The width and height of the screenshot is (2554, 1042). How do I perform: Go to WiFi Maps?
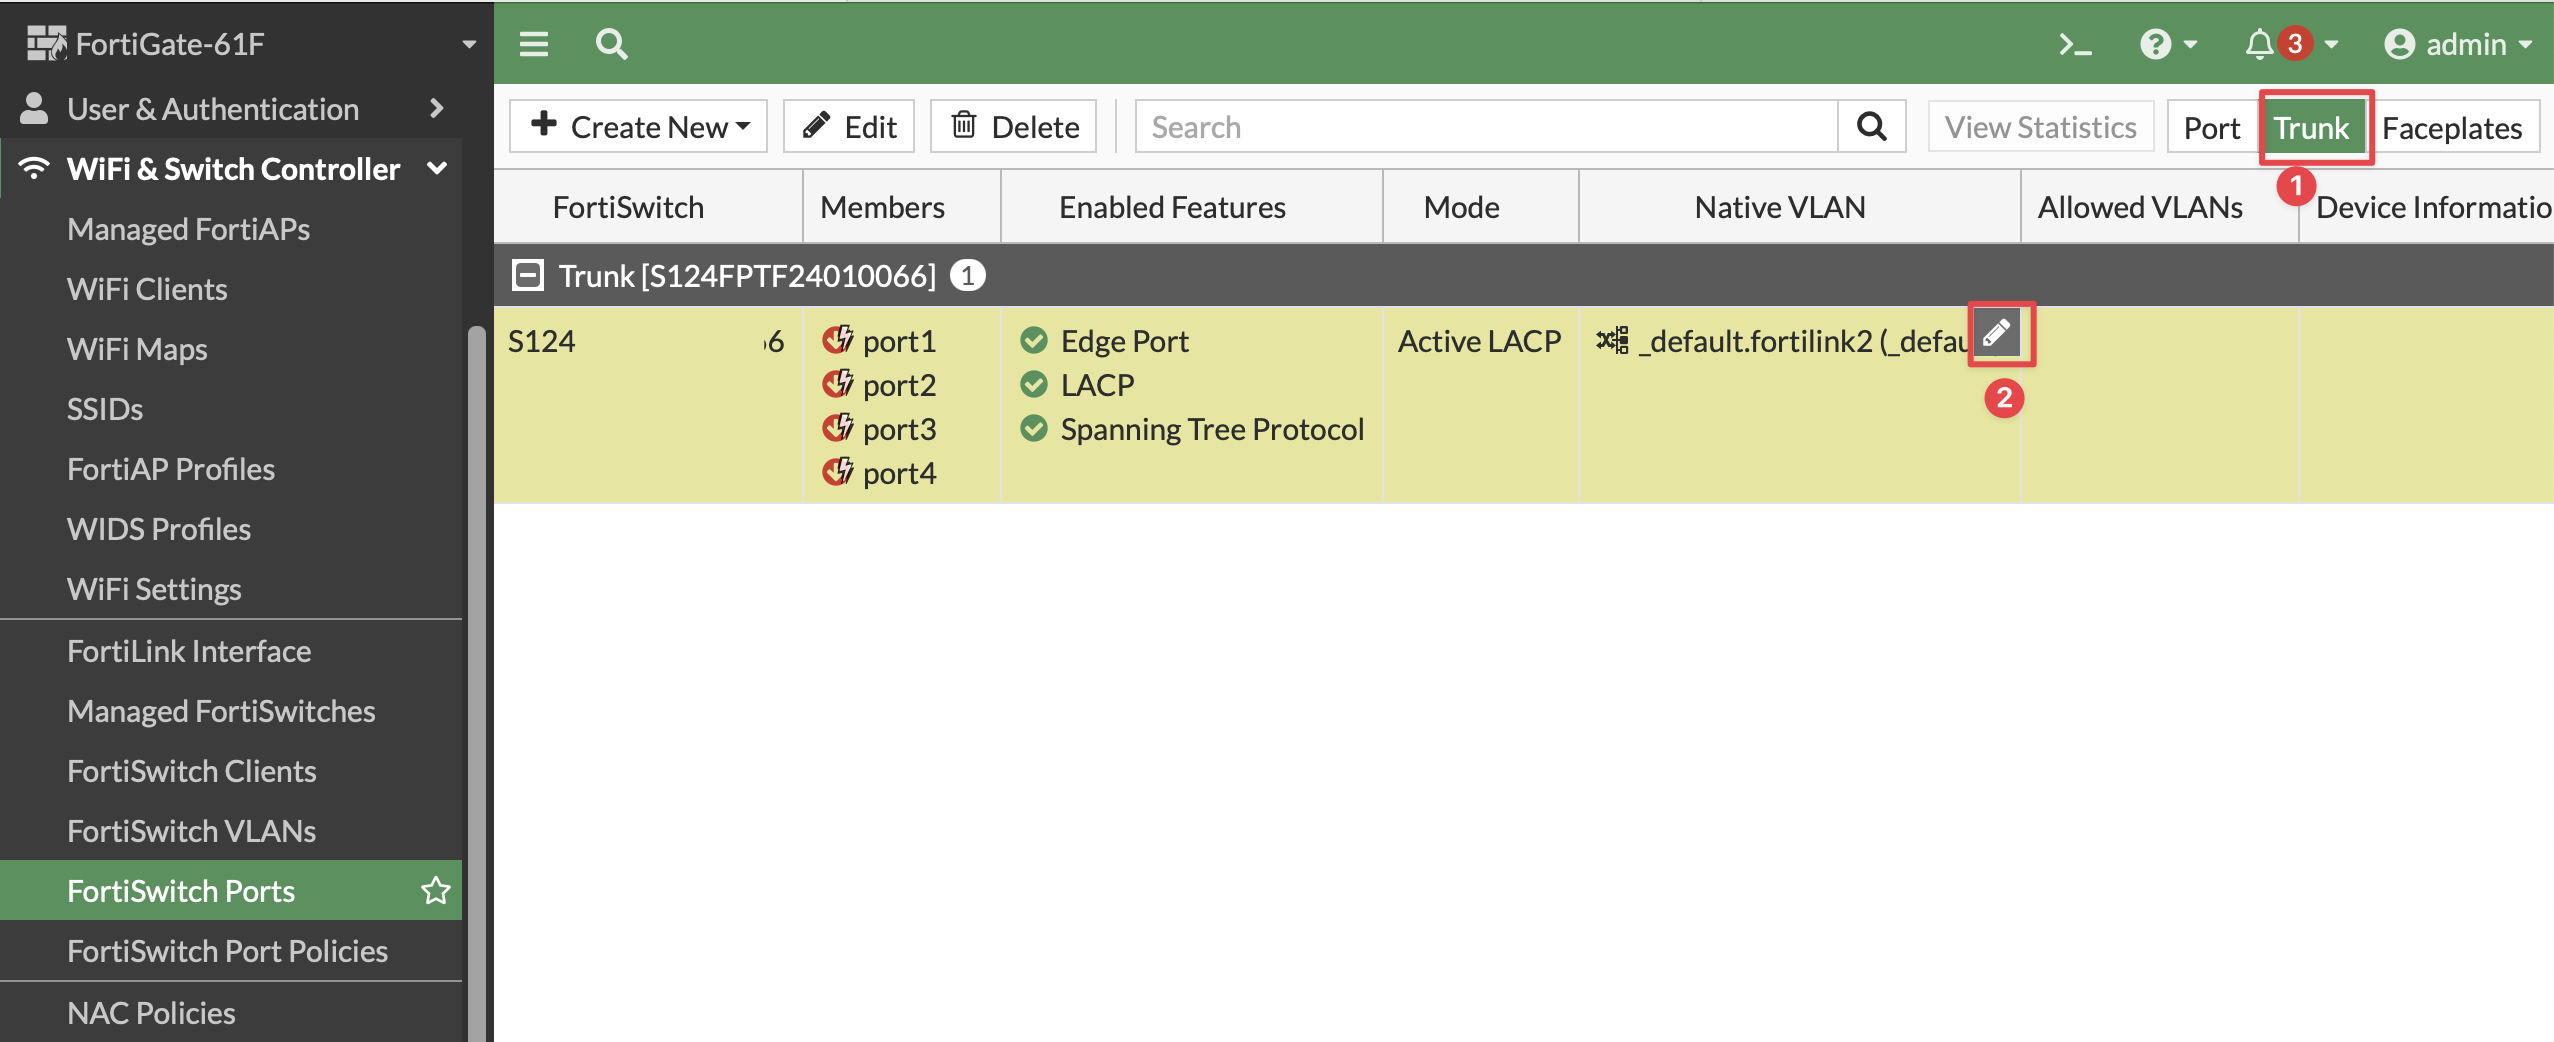click(x=137, y=349)
